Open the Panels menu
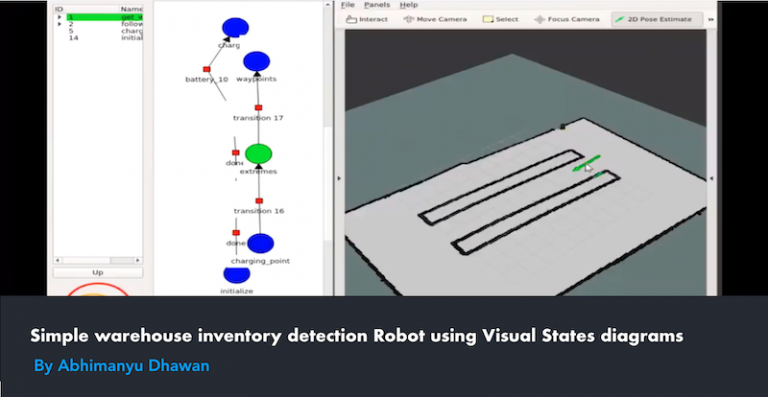Image resolution: width=768 pixels, height=397 pixels. point(377,5)
